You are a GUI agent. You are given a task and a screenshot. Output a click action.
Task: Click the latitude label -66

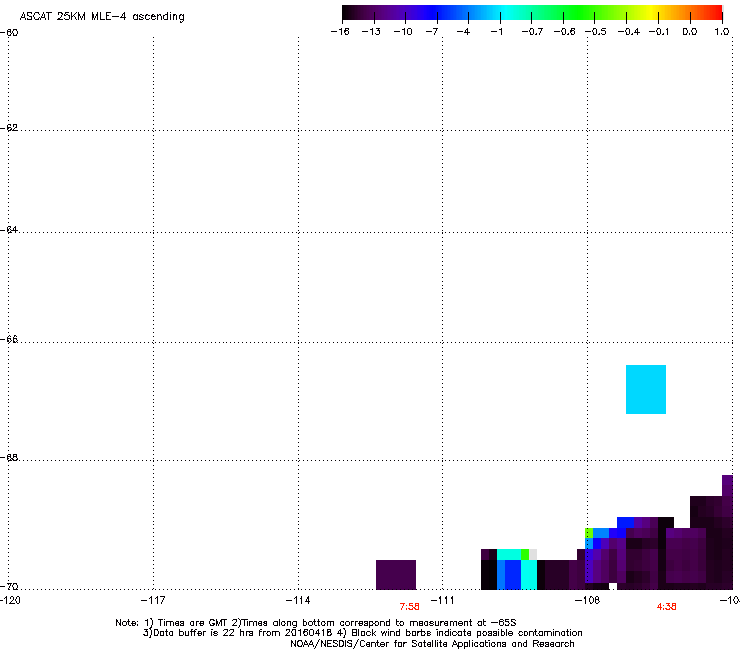(9, 340)
